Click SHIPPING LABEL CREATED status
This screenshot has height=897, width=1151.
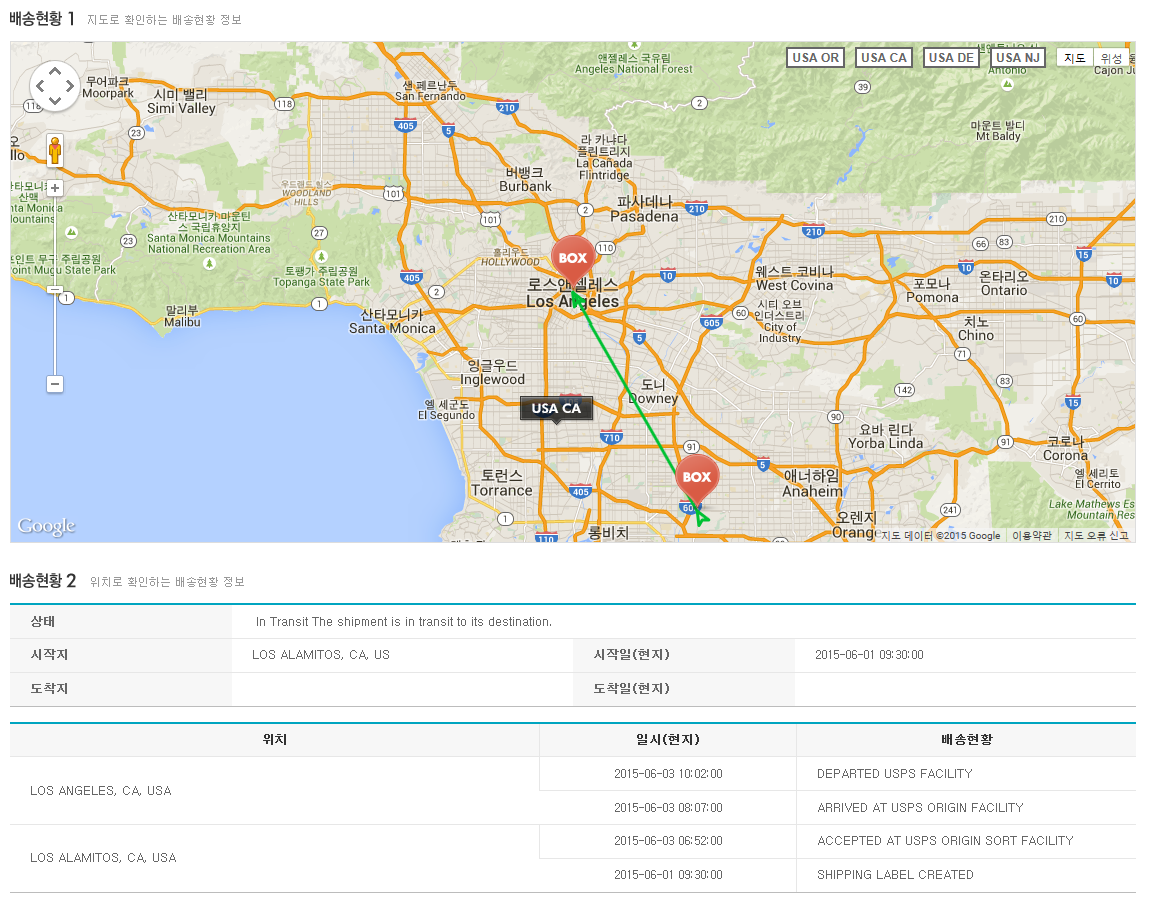pyautogui.click(x=896, y=874)
